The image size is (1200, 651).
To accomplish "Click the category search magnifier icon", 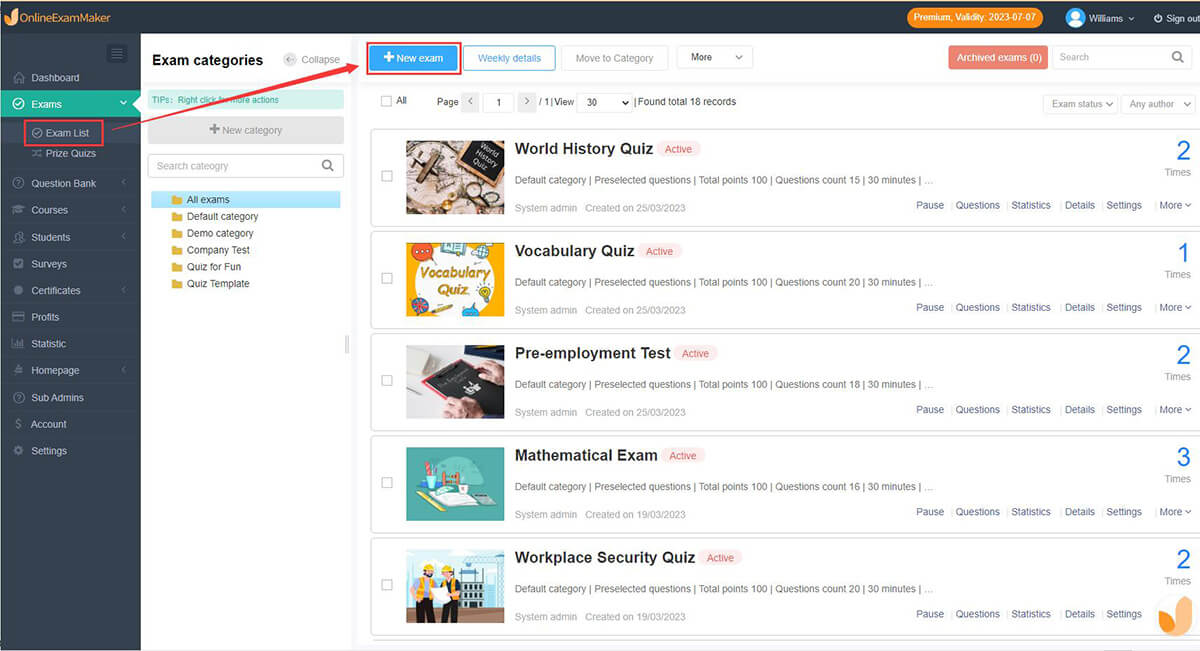I will pyautogui.click(x=328, y=166).
